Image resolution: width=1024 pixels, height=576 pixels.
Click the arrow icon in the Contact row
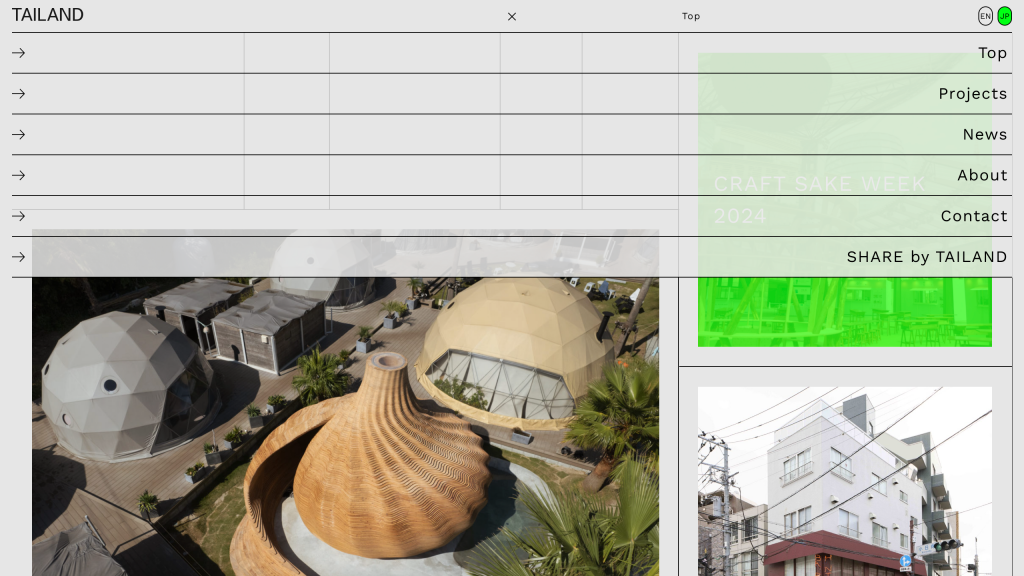tap(18, 216)
